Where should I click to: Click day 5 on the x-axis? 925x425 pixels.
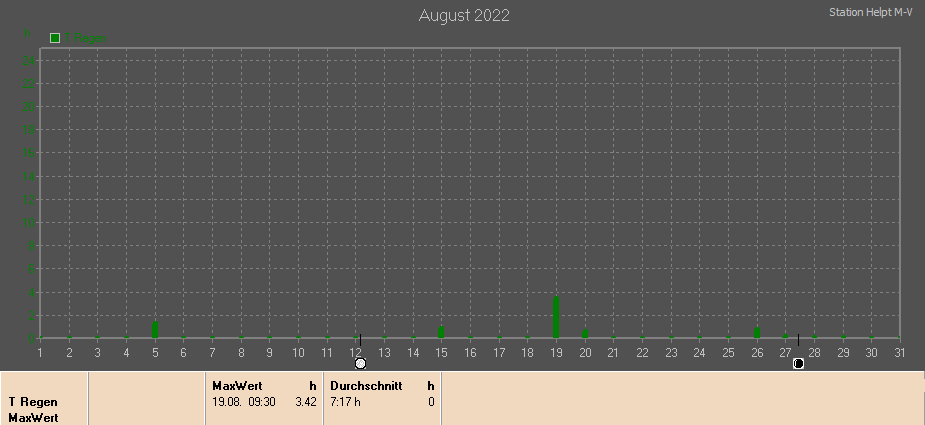click(x=155, y=353)
